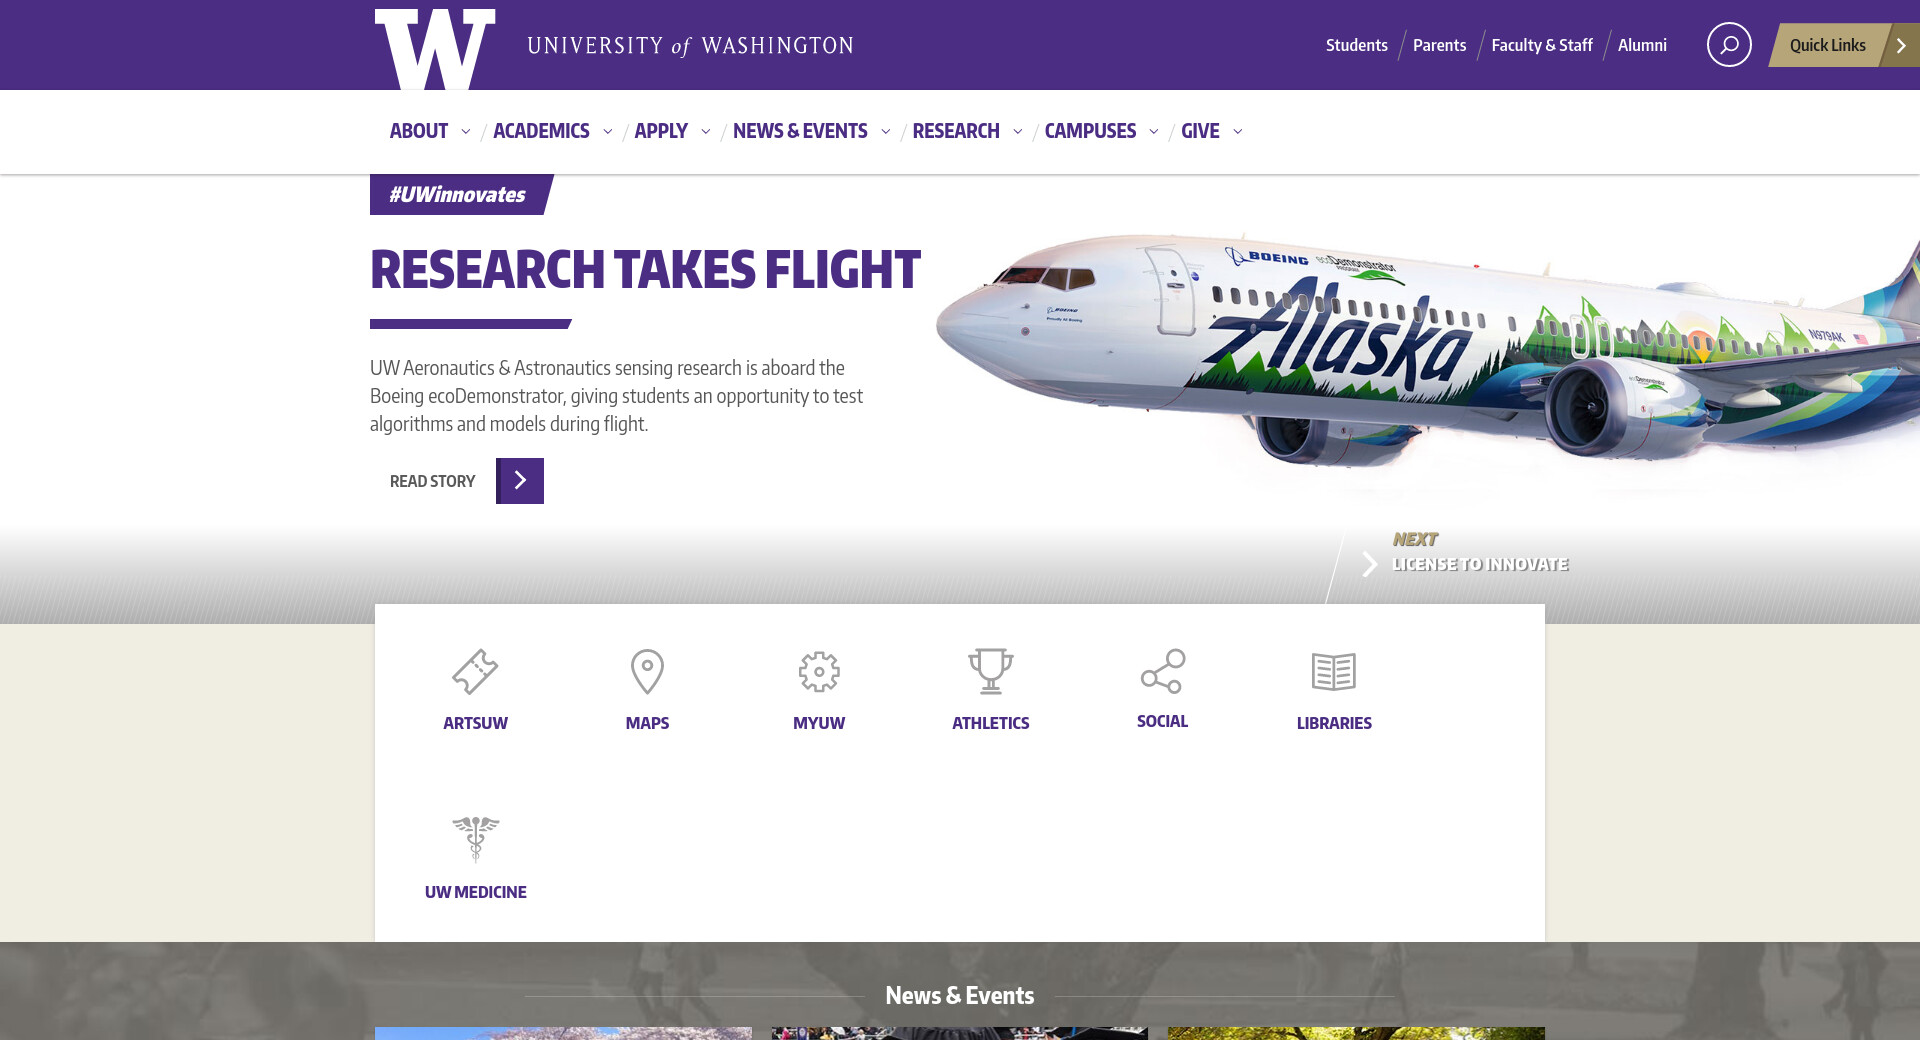
Task: Open the Campuses dropdown chevron
Action: [1154, 131]
